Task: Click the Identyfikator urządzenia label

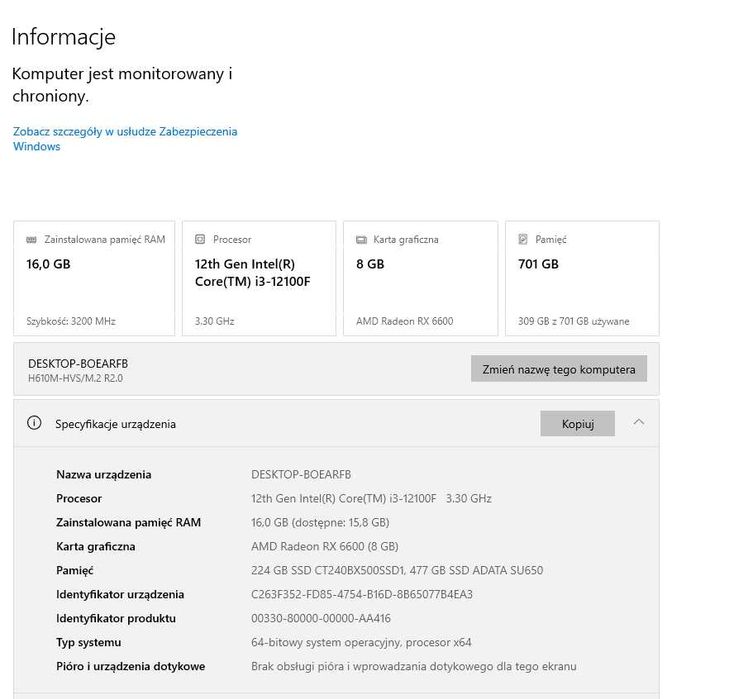Action: coord(120,594)
